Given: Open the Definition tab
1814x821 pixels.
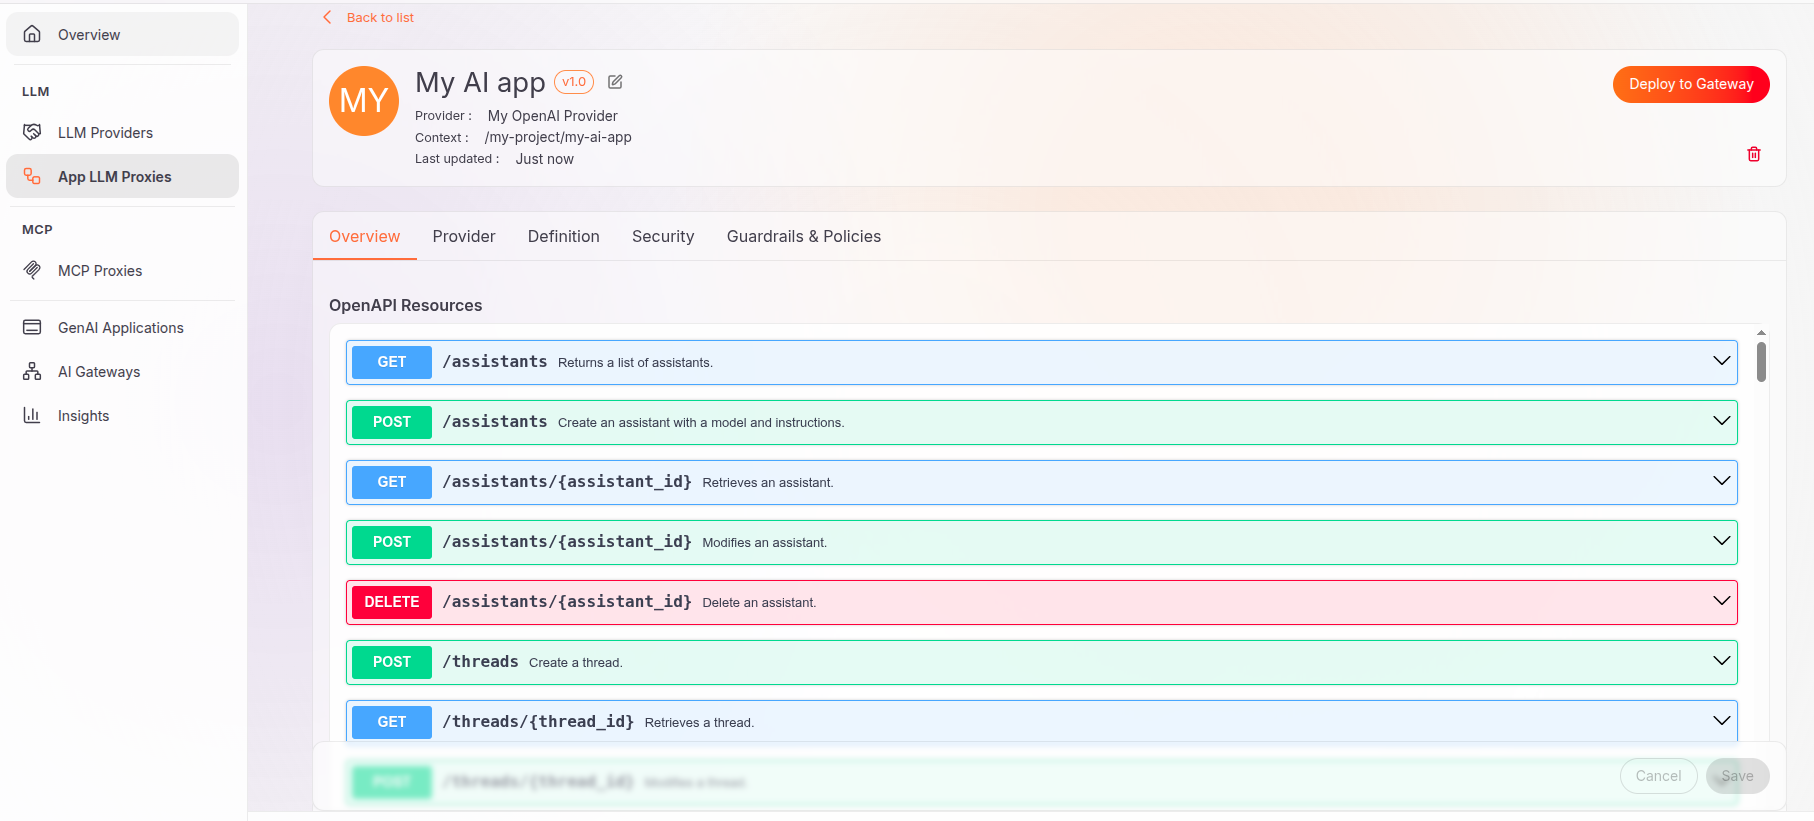Looking at the screenshot, I should coord(564,236).
